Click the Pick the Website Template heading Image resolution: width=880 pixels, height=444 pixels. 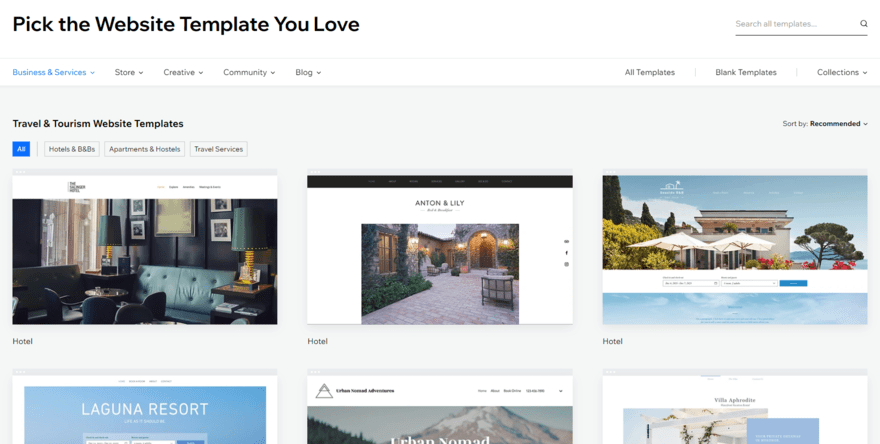(186, 24)
